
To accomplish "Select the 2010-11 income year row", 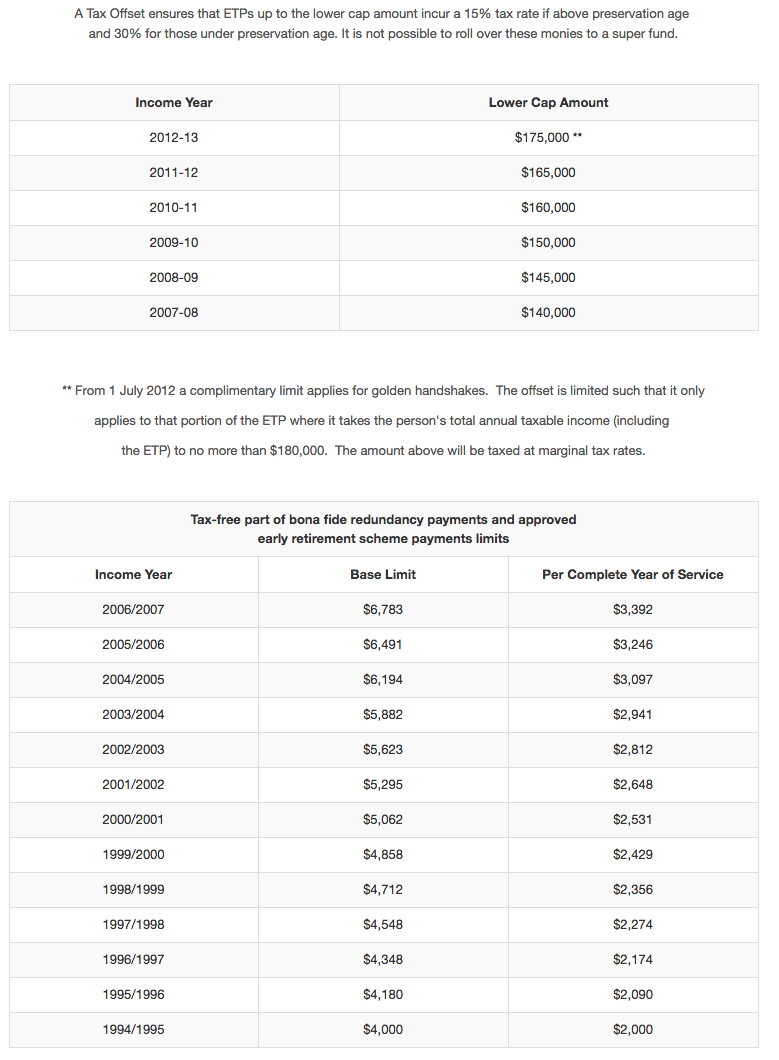I will (x=174, y=208).
